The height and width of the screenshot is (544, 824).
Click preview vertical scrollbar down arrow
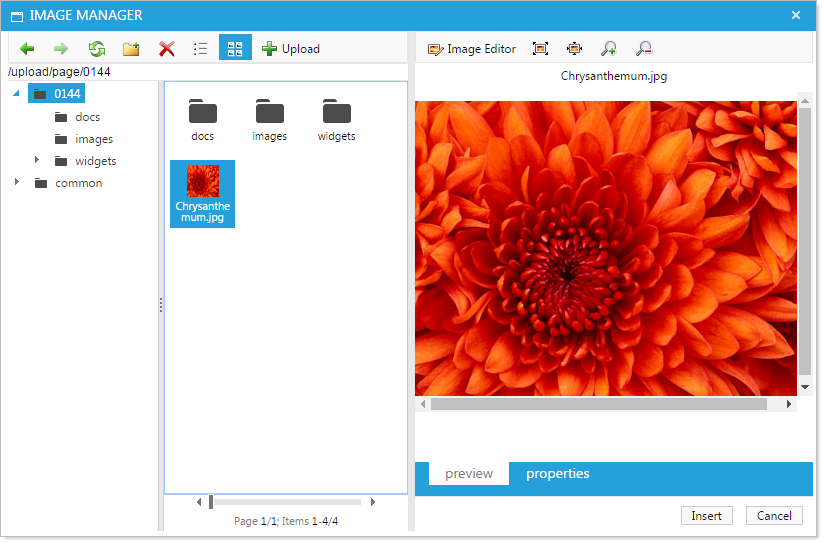[805, 387]
